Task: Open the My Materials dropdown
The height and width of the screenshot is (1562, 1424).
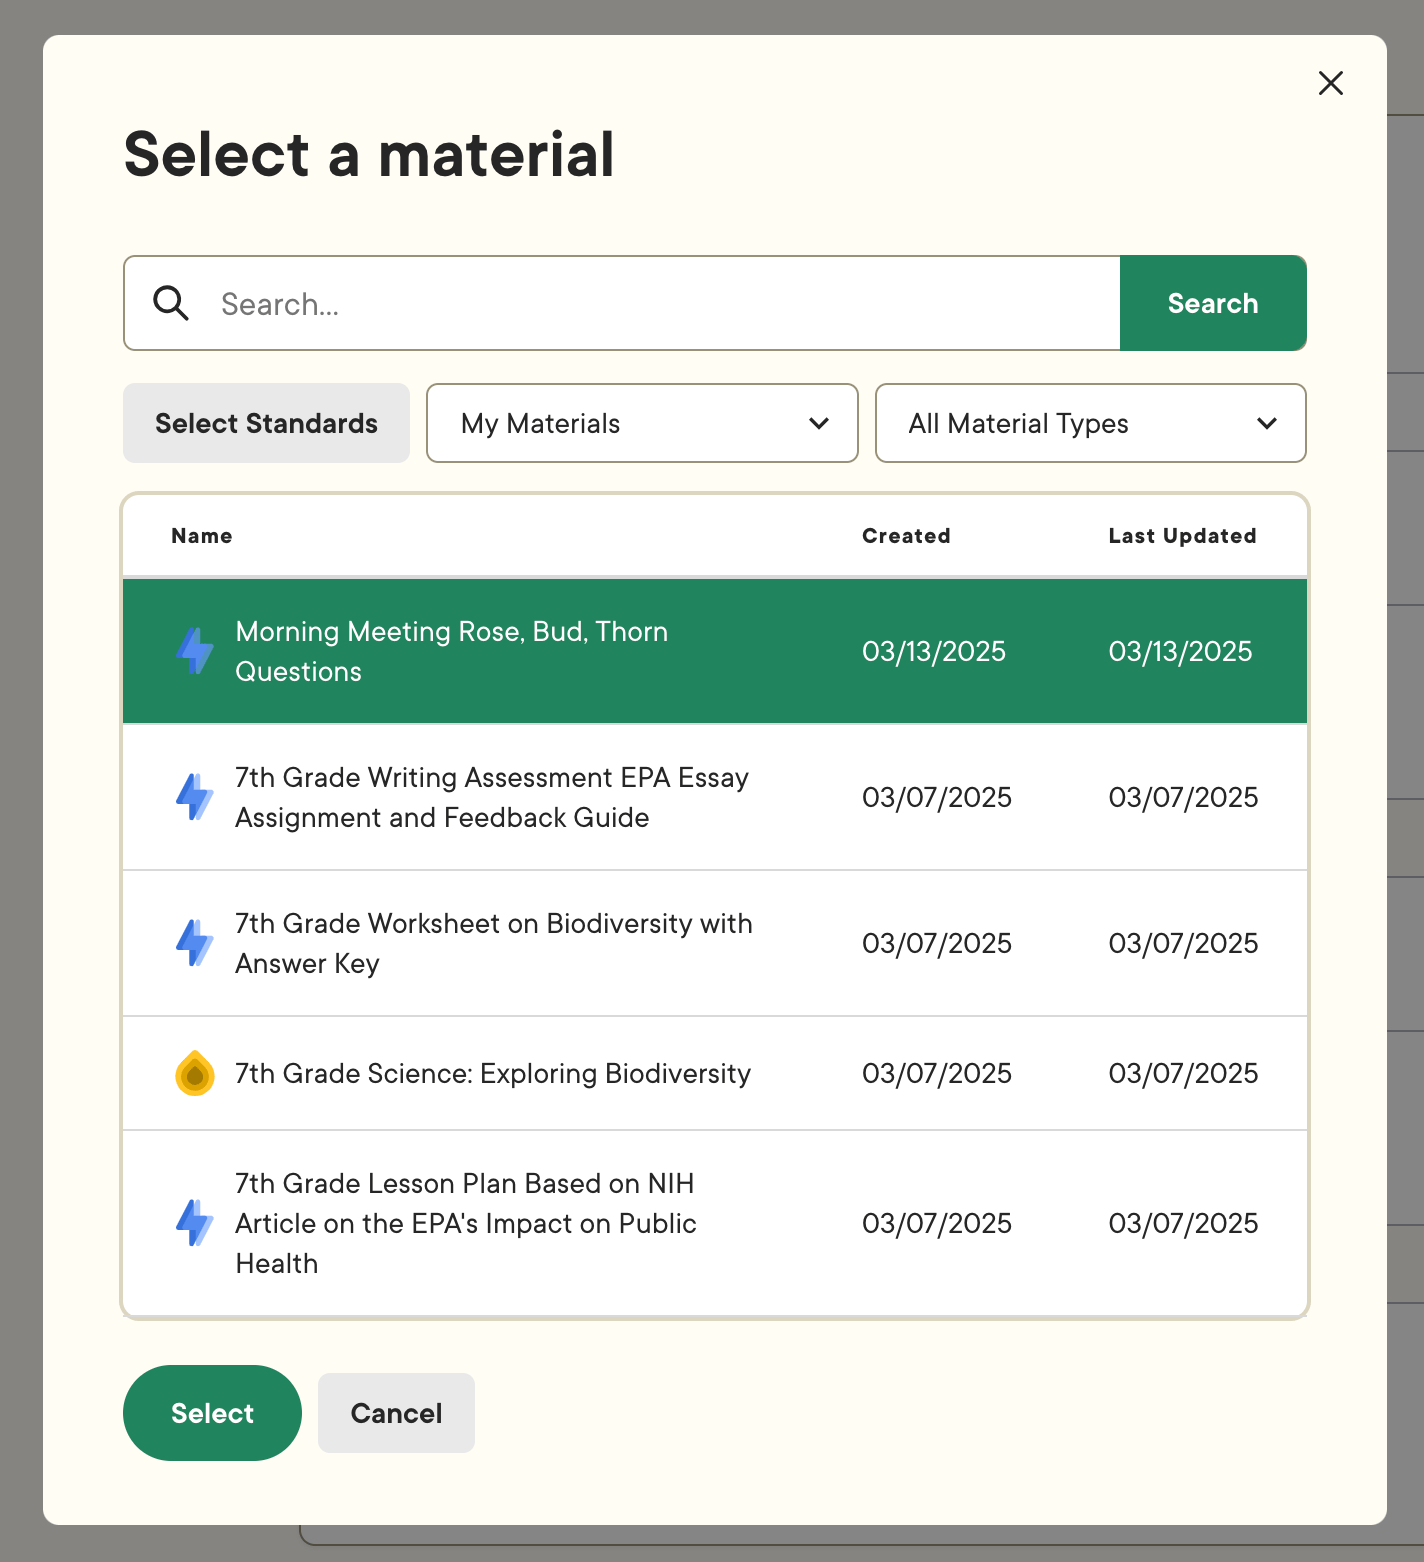Action: coord(642,423)
